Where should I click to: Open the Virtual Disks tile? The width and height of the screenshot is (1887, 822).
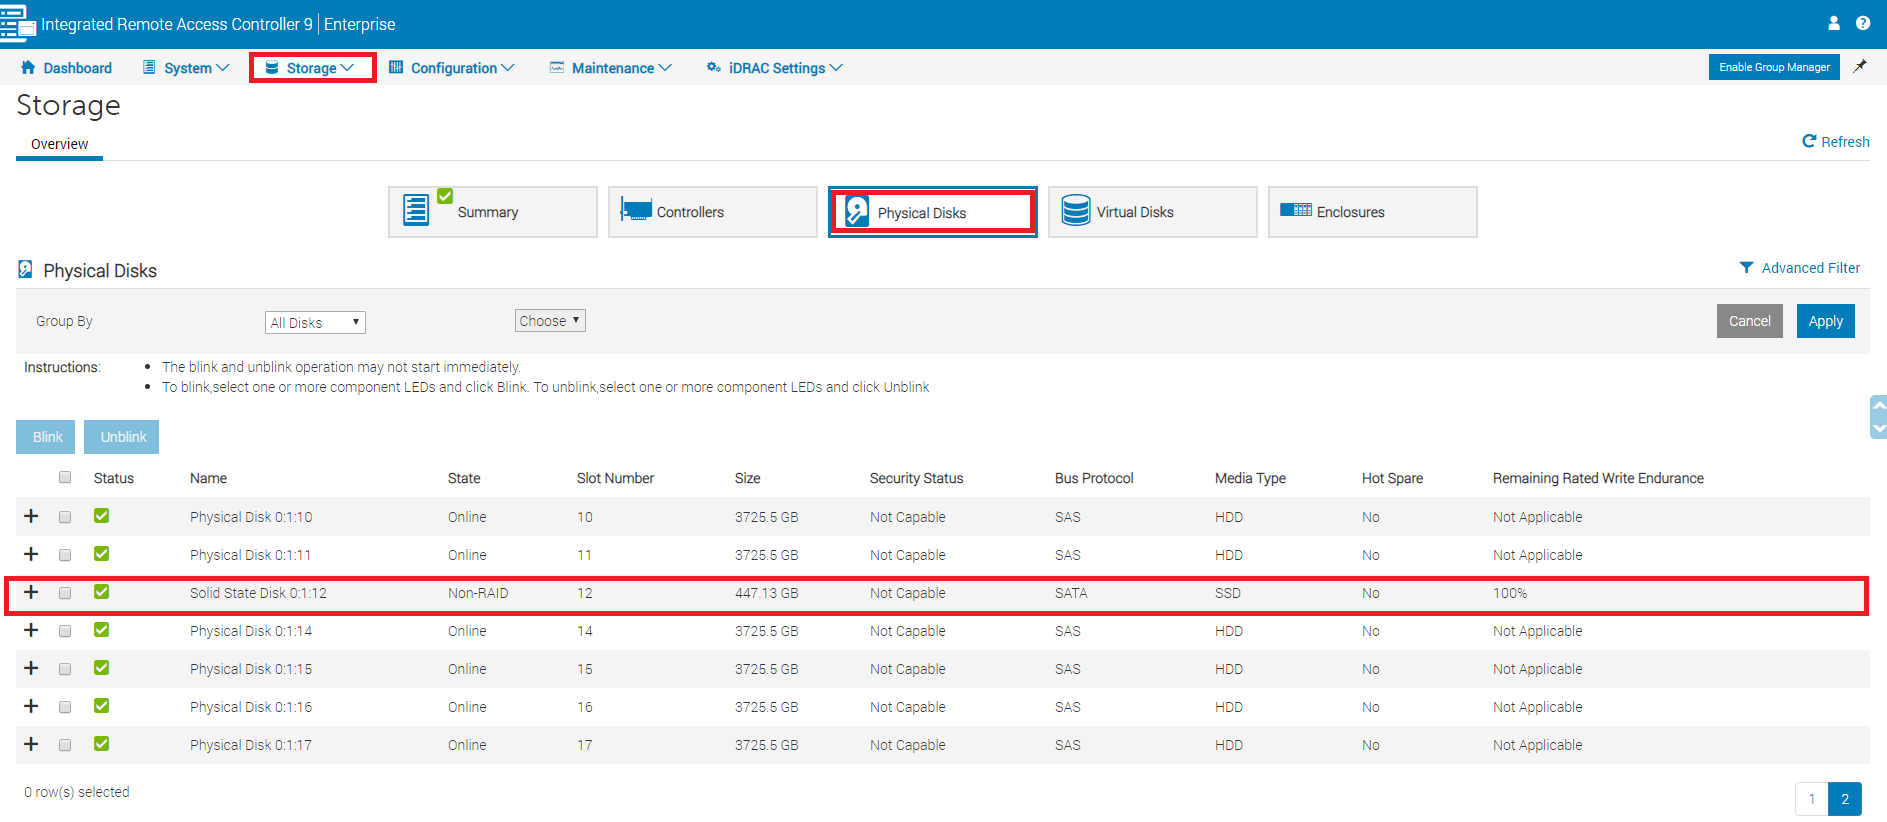coord(1152,212)
